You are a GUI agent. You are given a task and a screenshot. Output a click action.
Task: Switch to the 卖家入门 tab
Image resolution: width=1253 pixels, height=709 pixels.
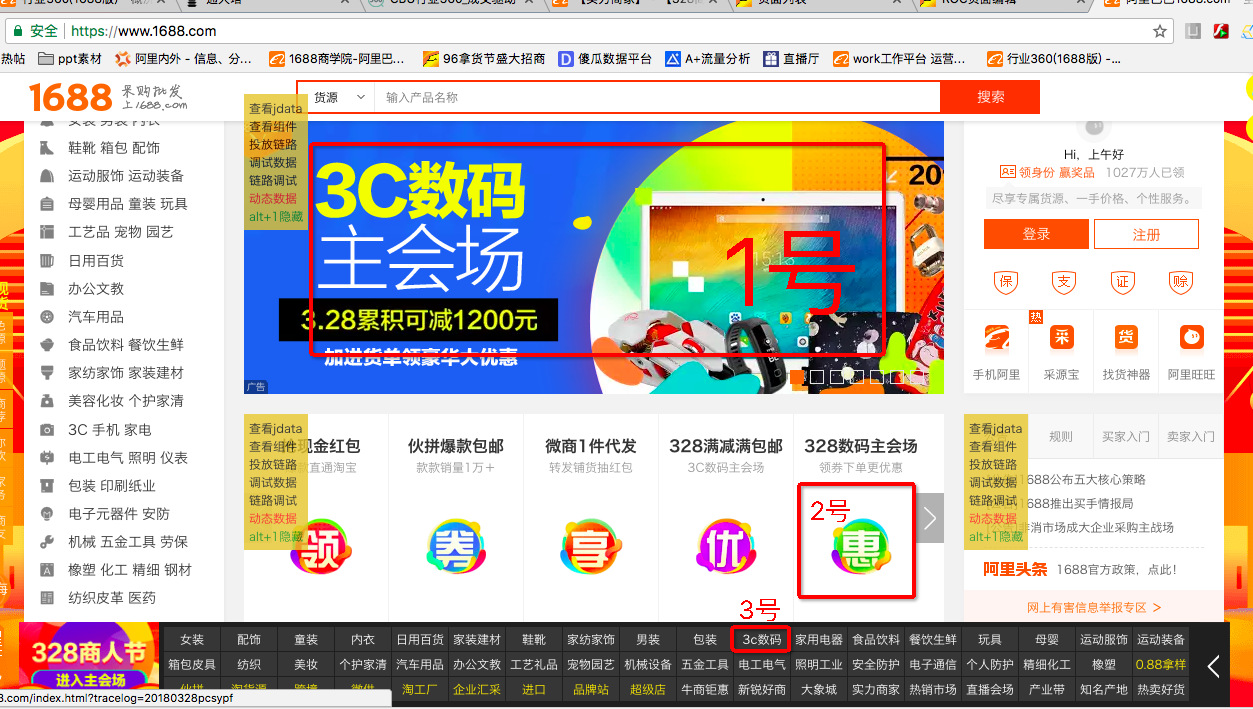1190,436
